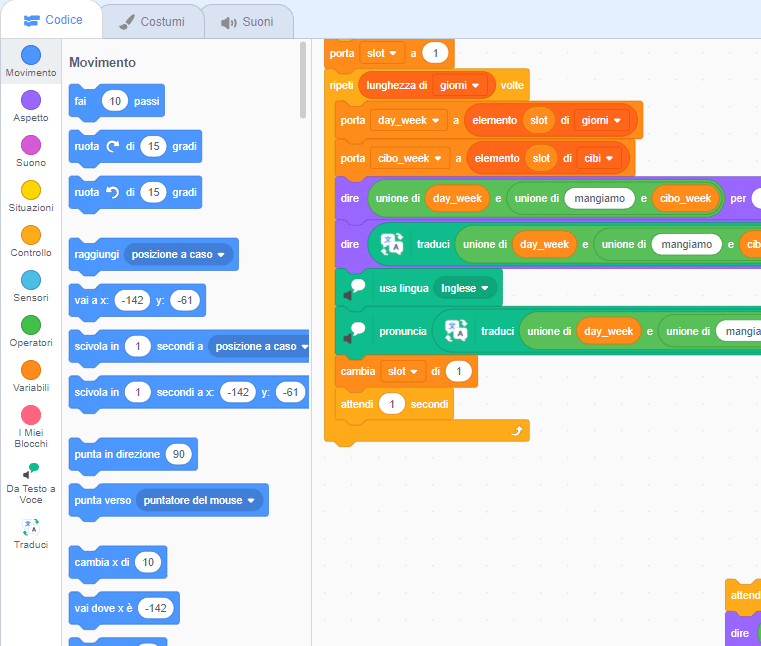Open 'puntatore del mouse' dropdown
The image size is (761, 646).
pyautogui.click(x=200, y=500)
